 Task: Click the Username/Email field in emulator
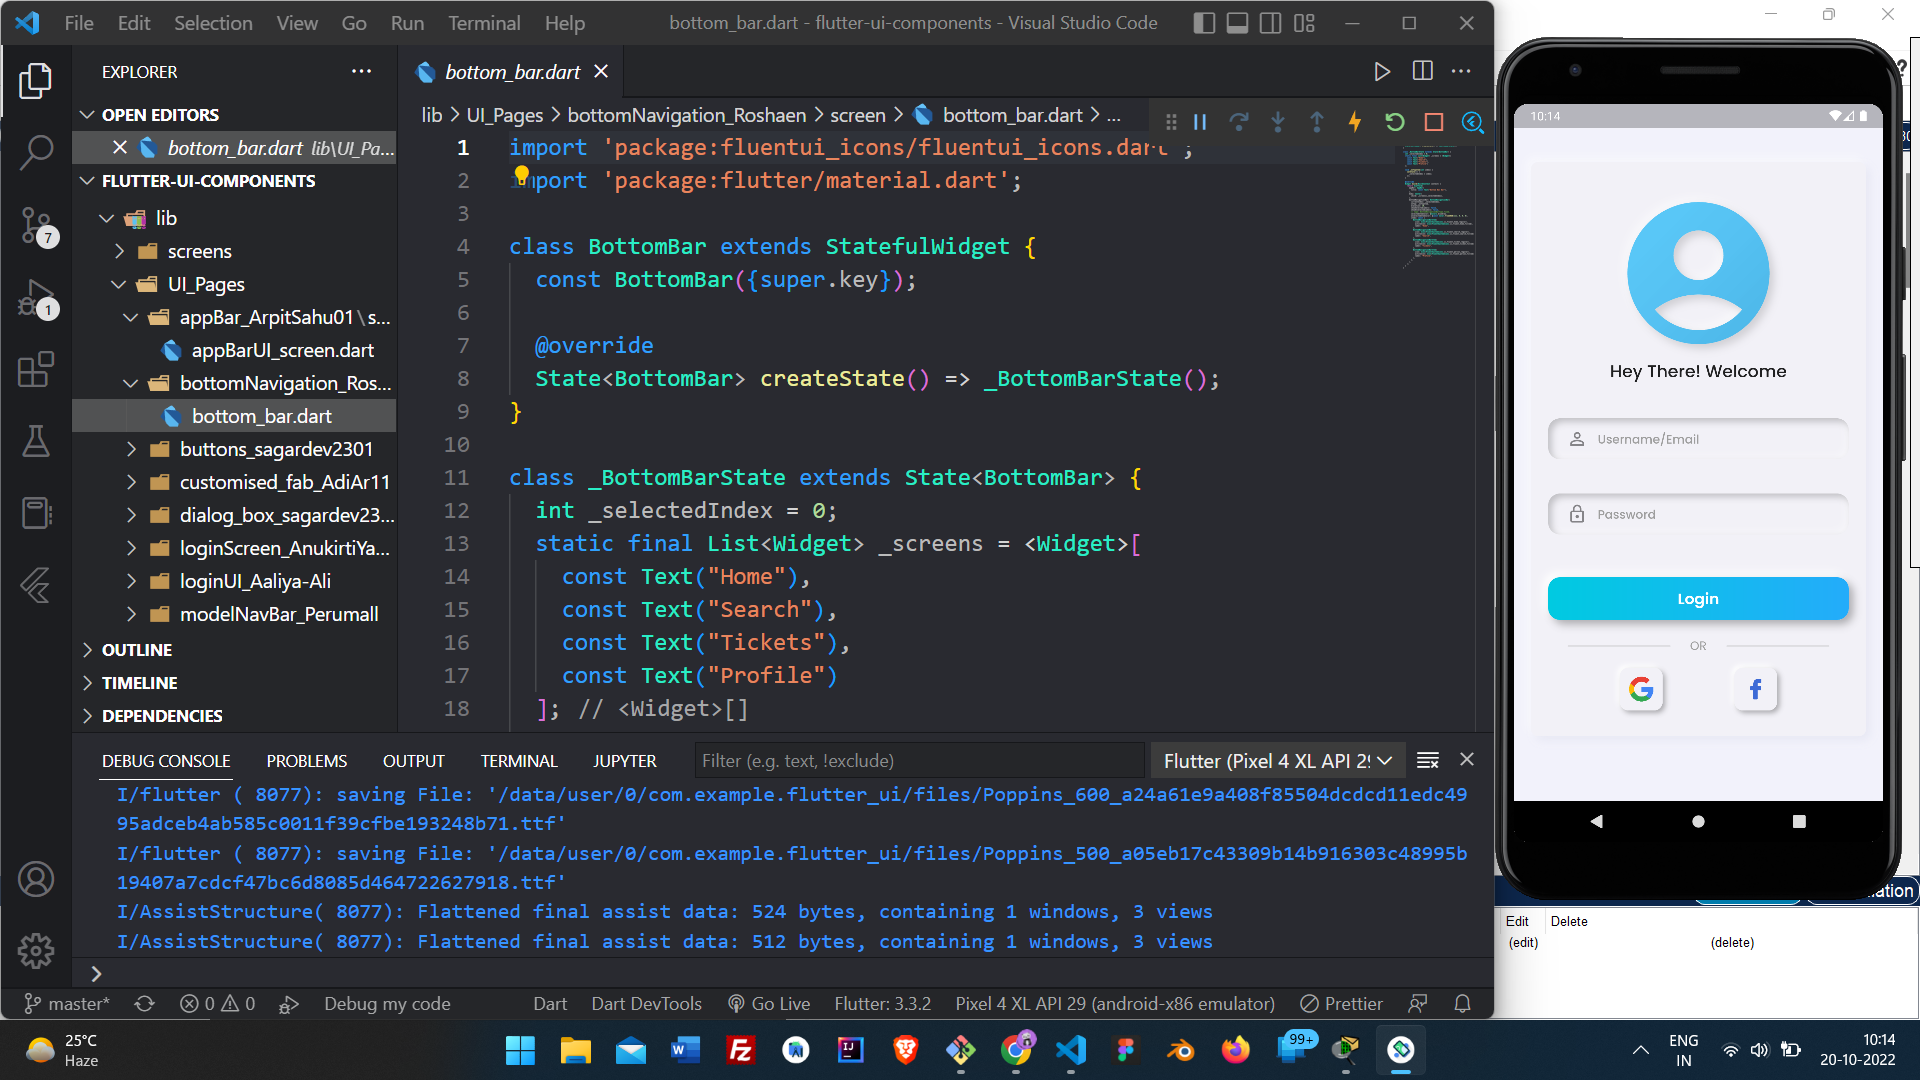coord(1698,439)
